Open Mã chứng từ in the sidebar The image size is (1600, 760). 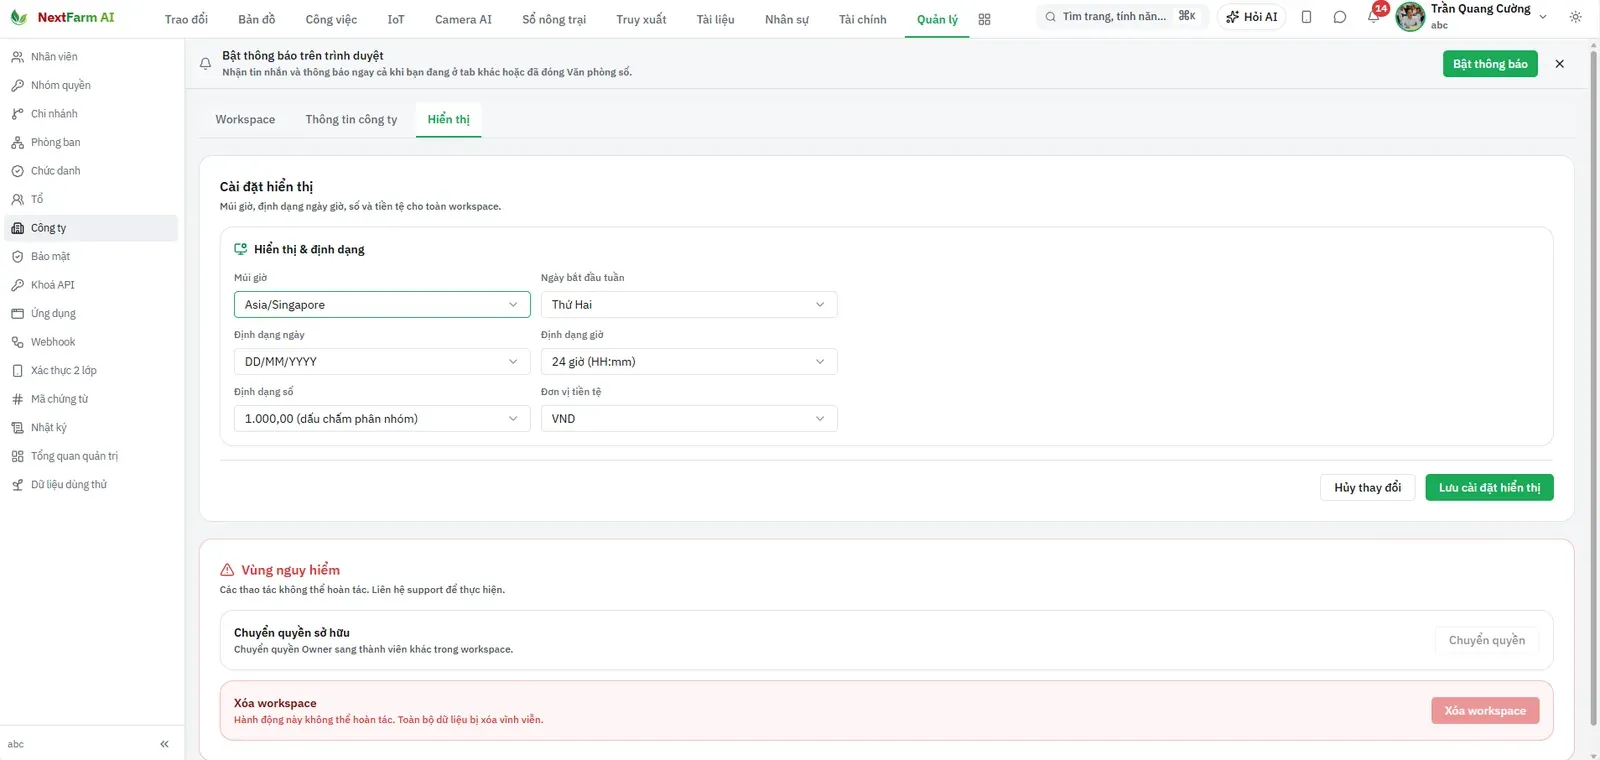[x=91, y=399]
